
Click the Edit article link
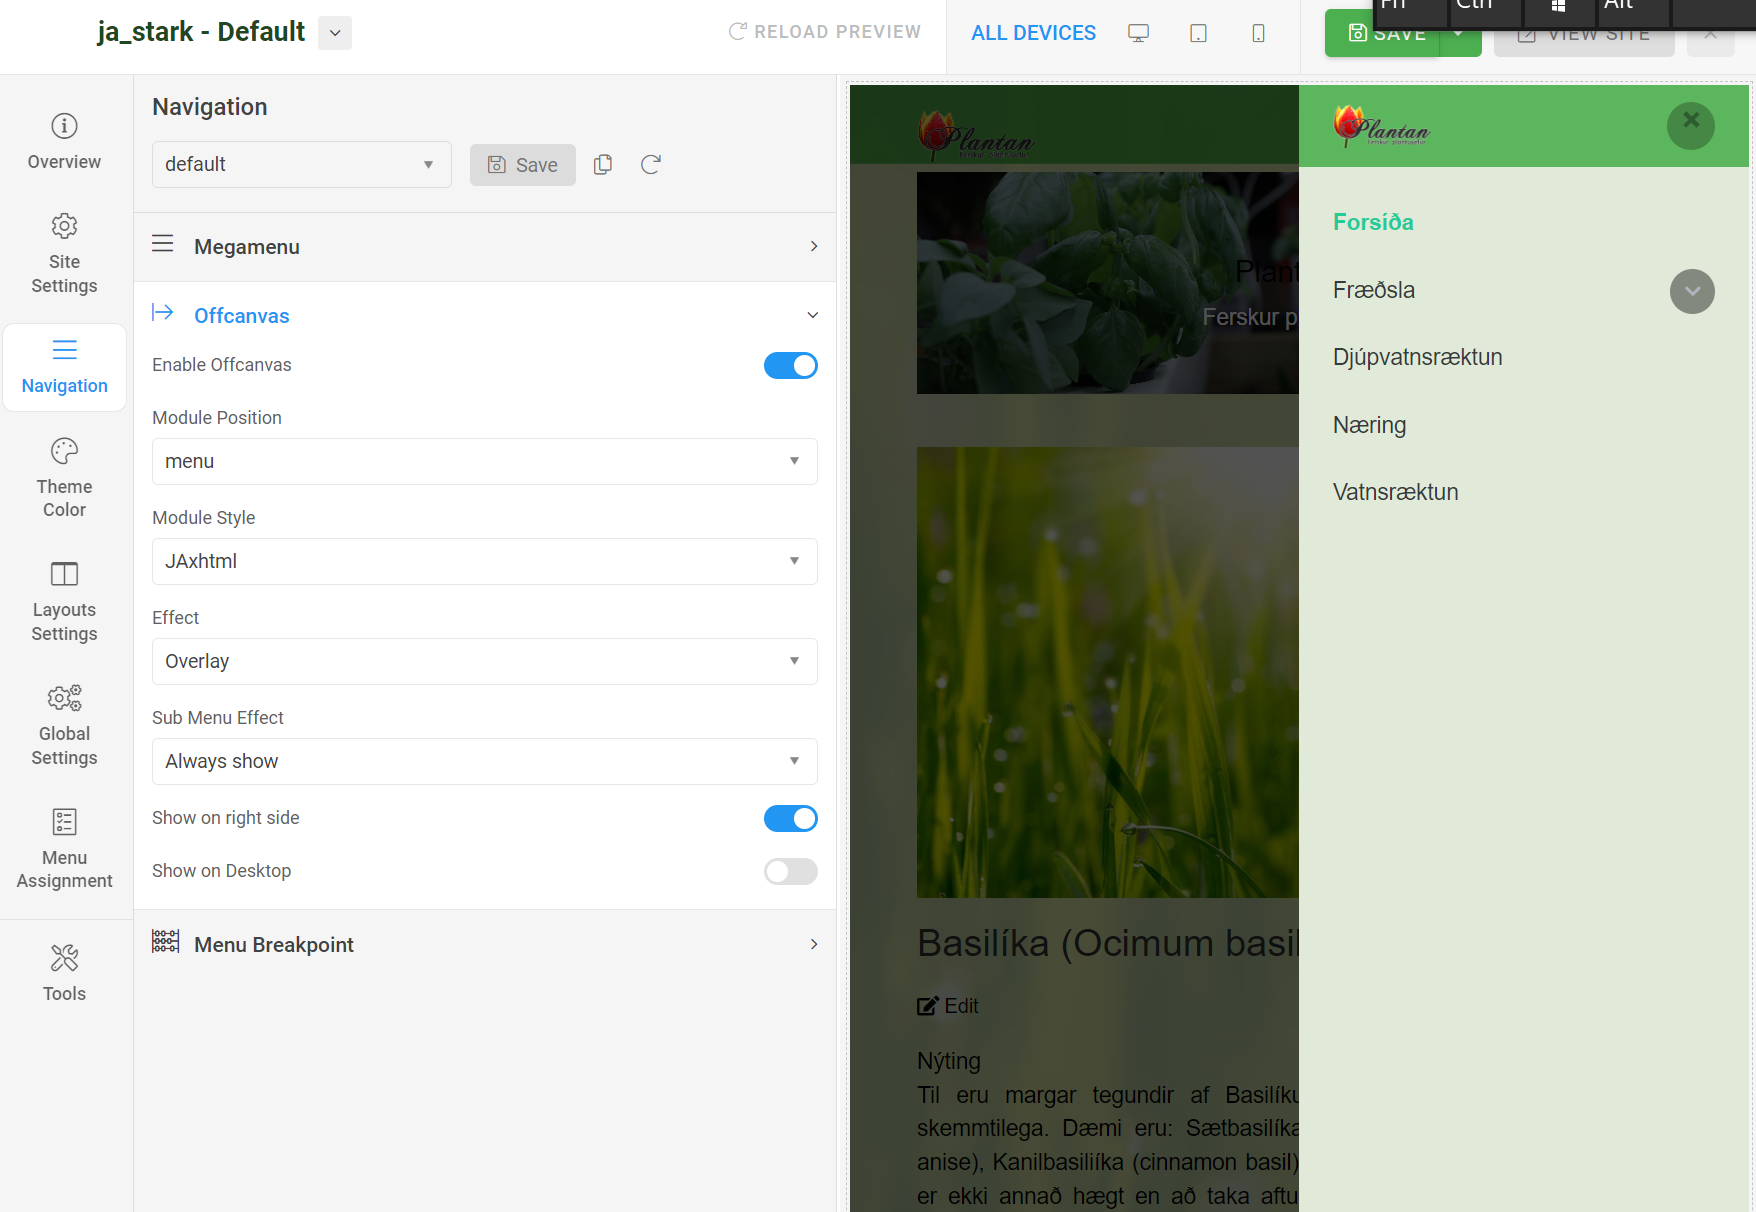point(948,1006)
